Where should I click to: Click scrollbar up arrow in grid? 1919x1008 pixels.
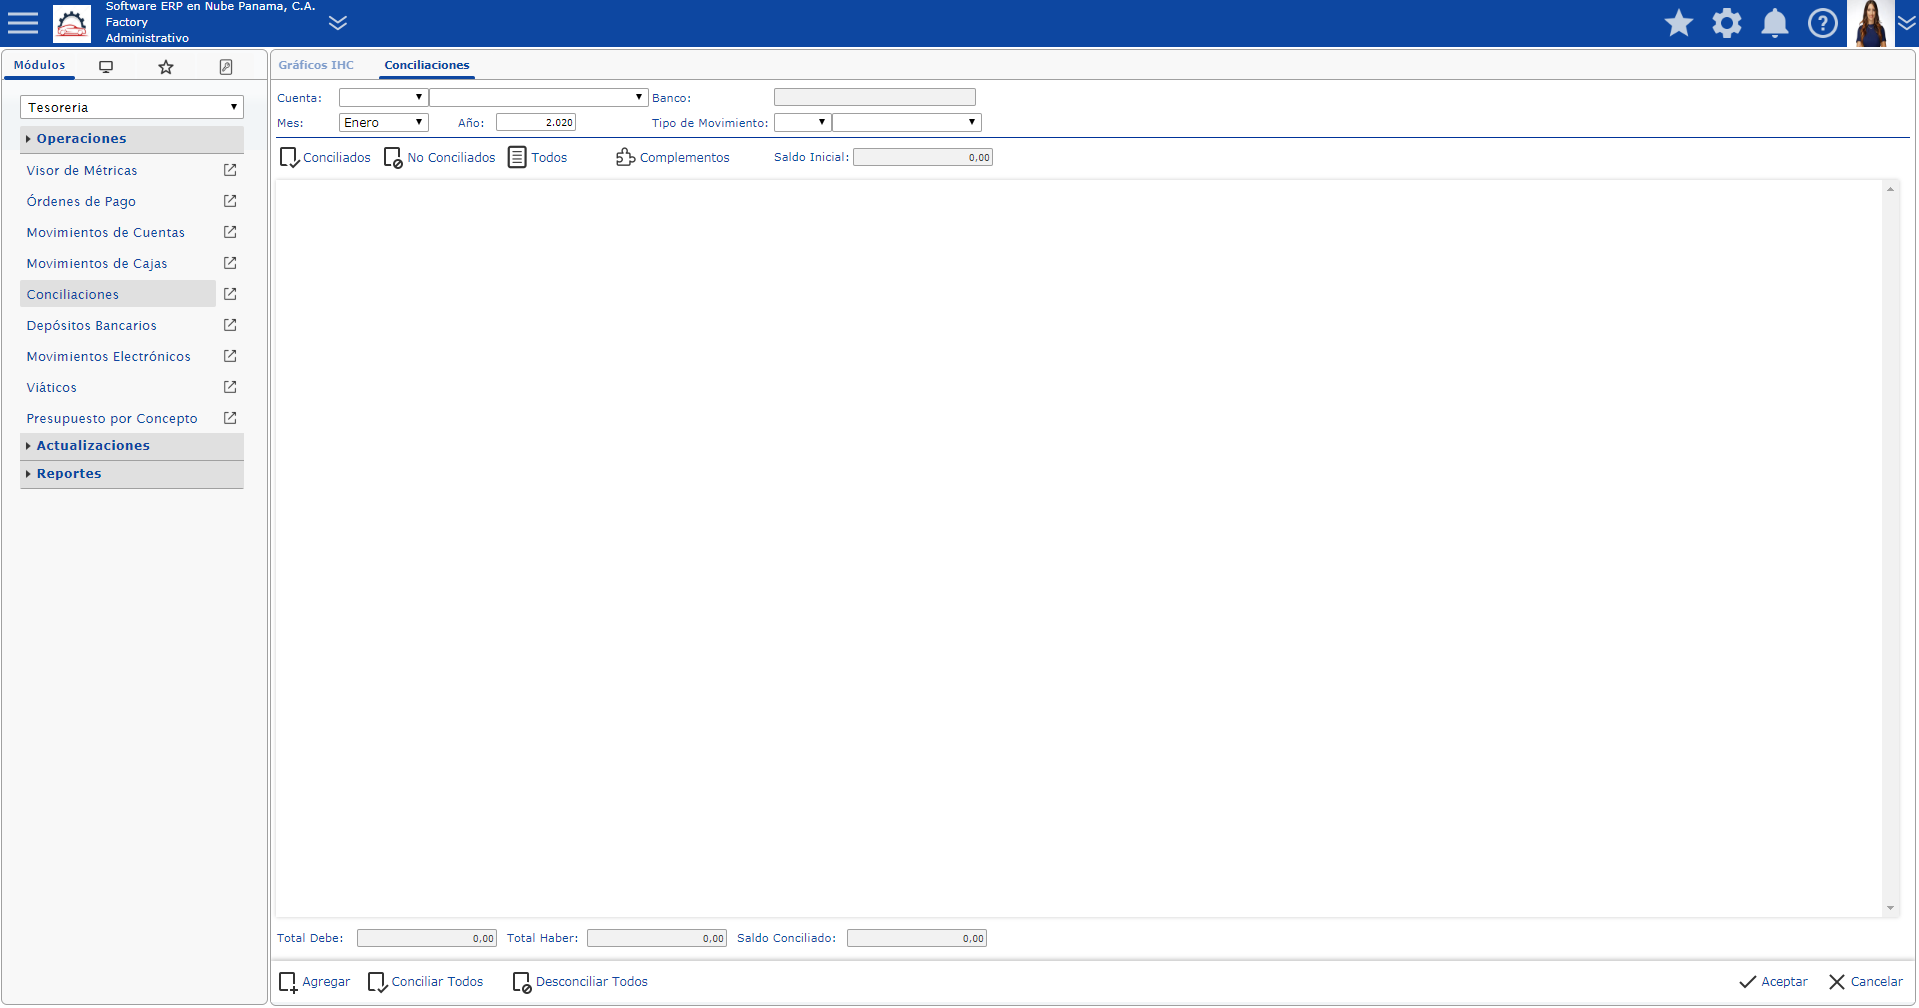coord(1890,189)
